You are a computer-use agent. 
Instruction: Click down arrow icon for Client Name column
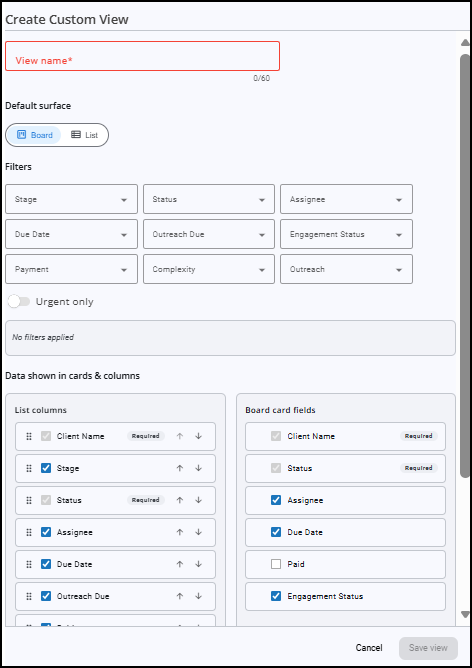coord(199,436)
